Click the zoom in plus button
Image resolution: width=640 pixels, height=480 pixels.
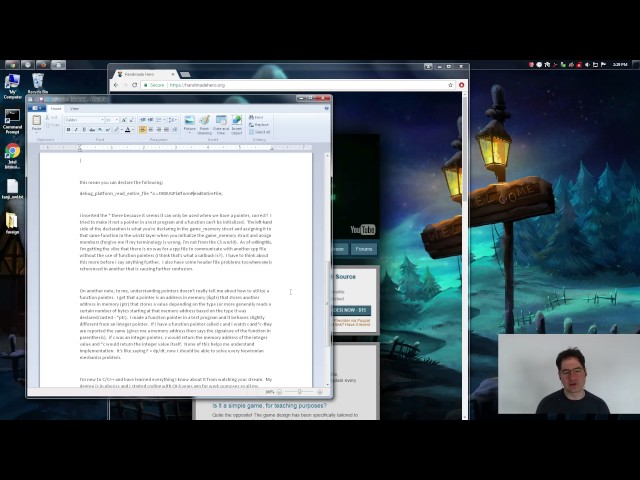tap(320, 392)
